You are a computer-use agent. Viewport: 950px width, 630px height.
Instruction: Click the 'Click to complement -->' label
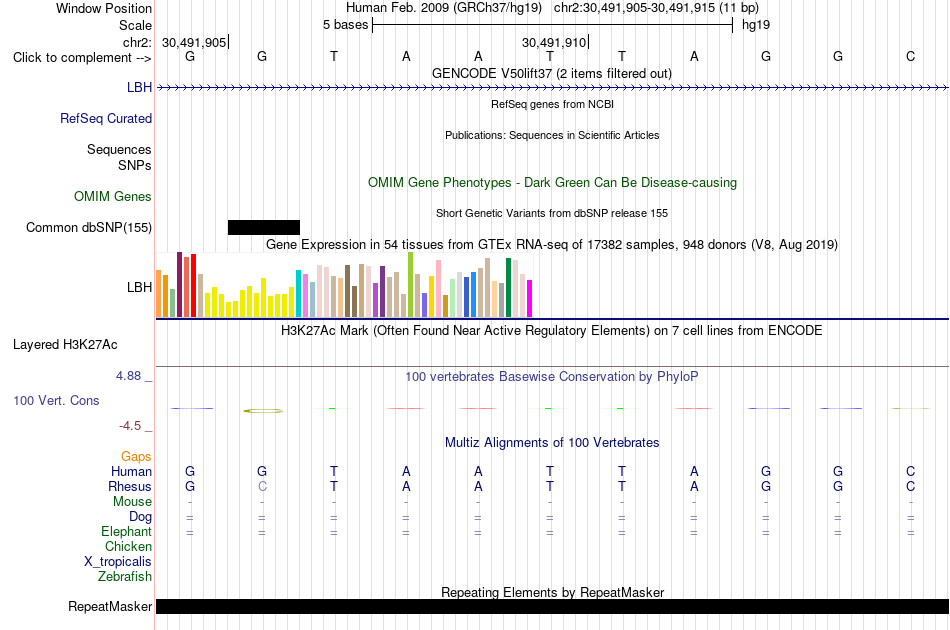[x=82, y=58]
